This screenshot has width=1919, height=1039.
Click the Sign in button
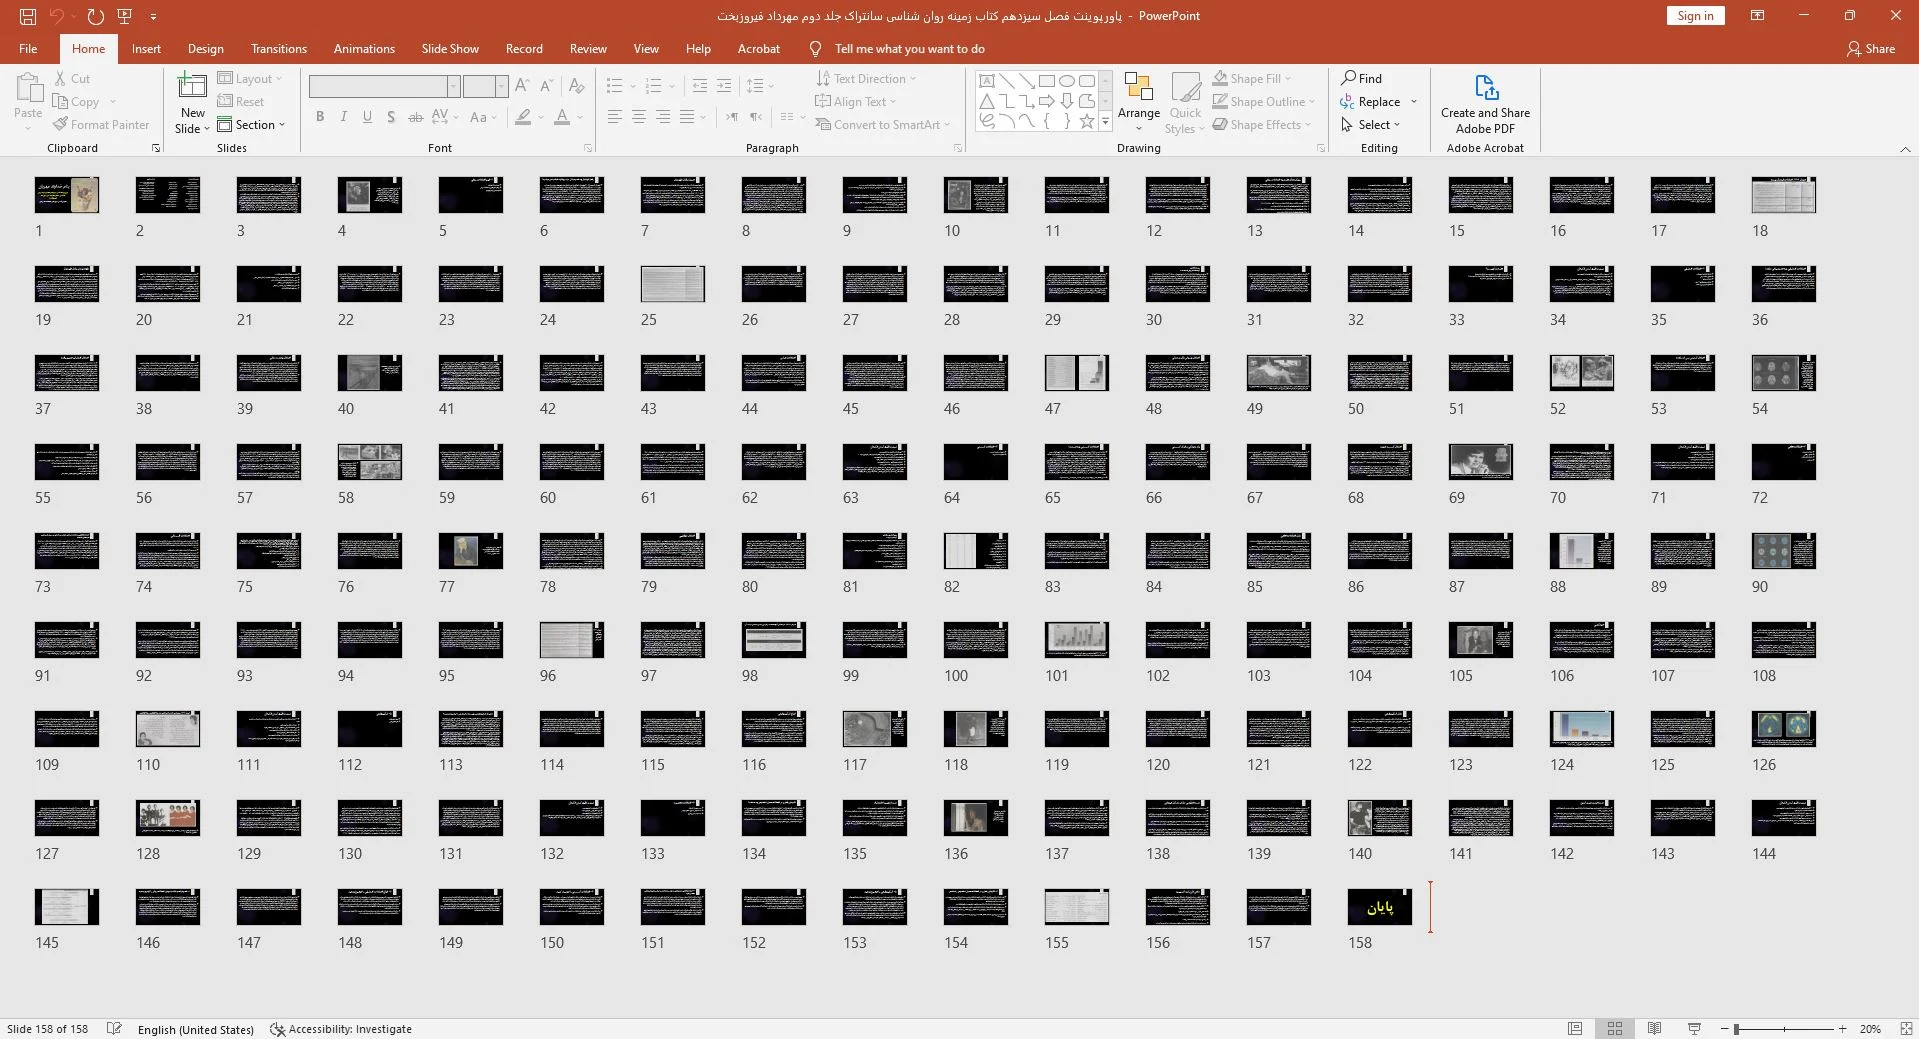click(x=1695, y=16)
